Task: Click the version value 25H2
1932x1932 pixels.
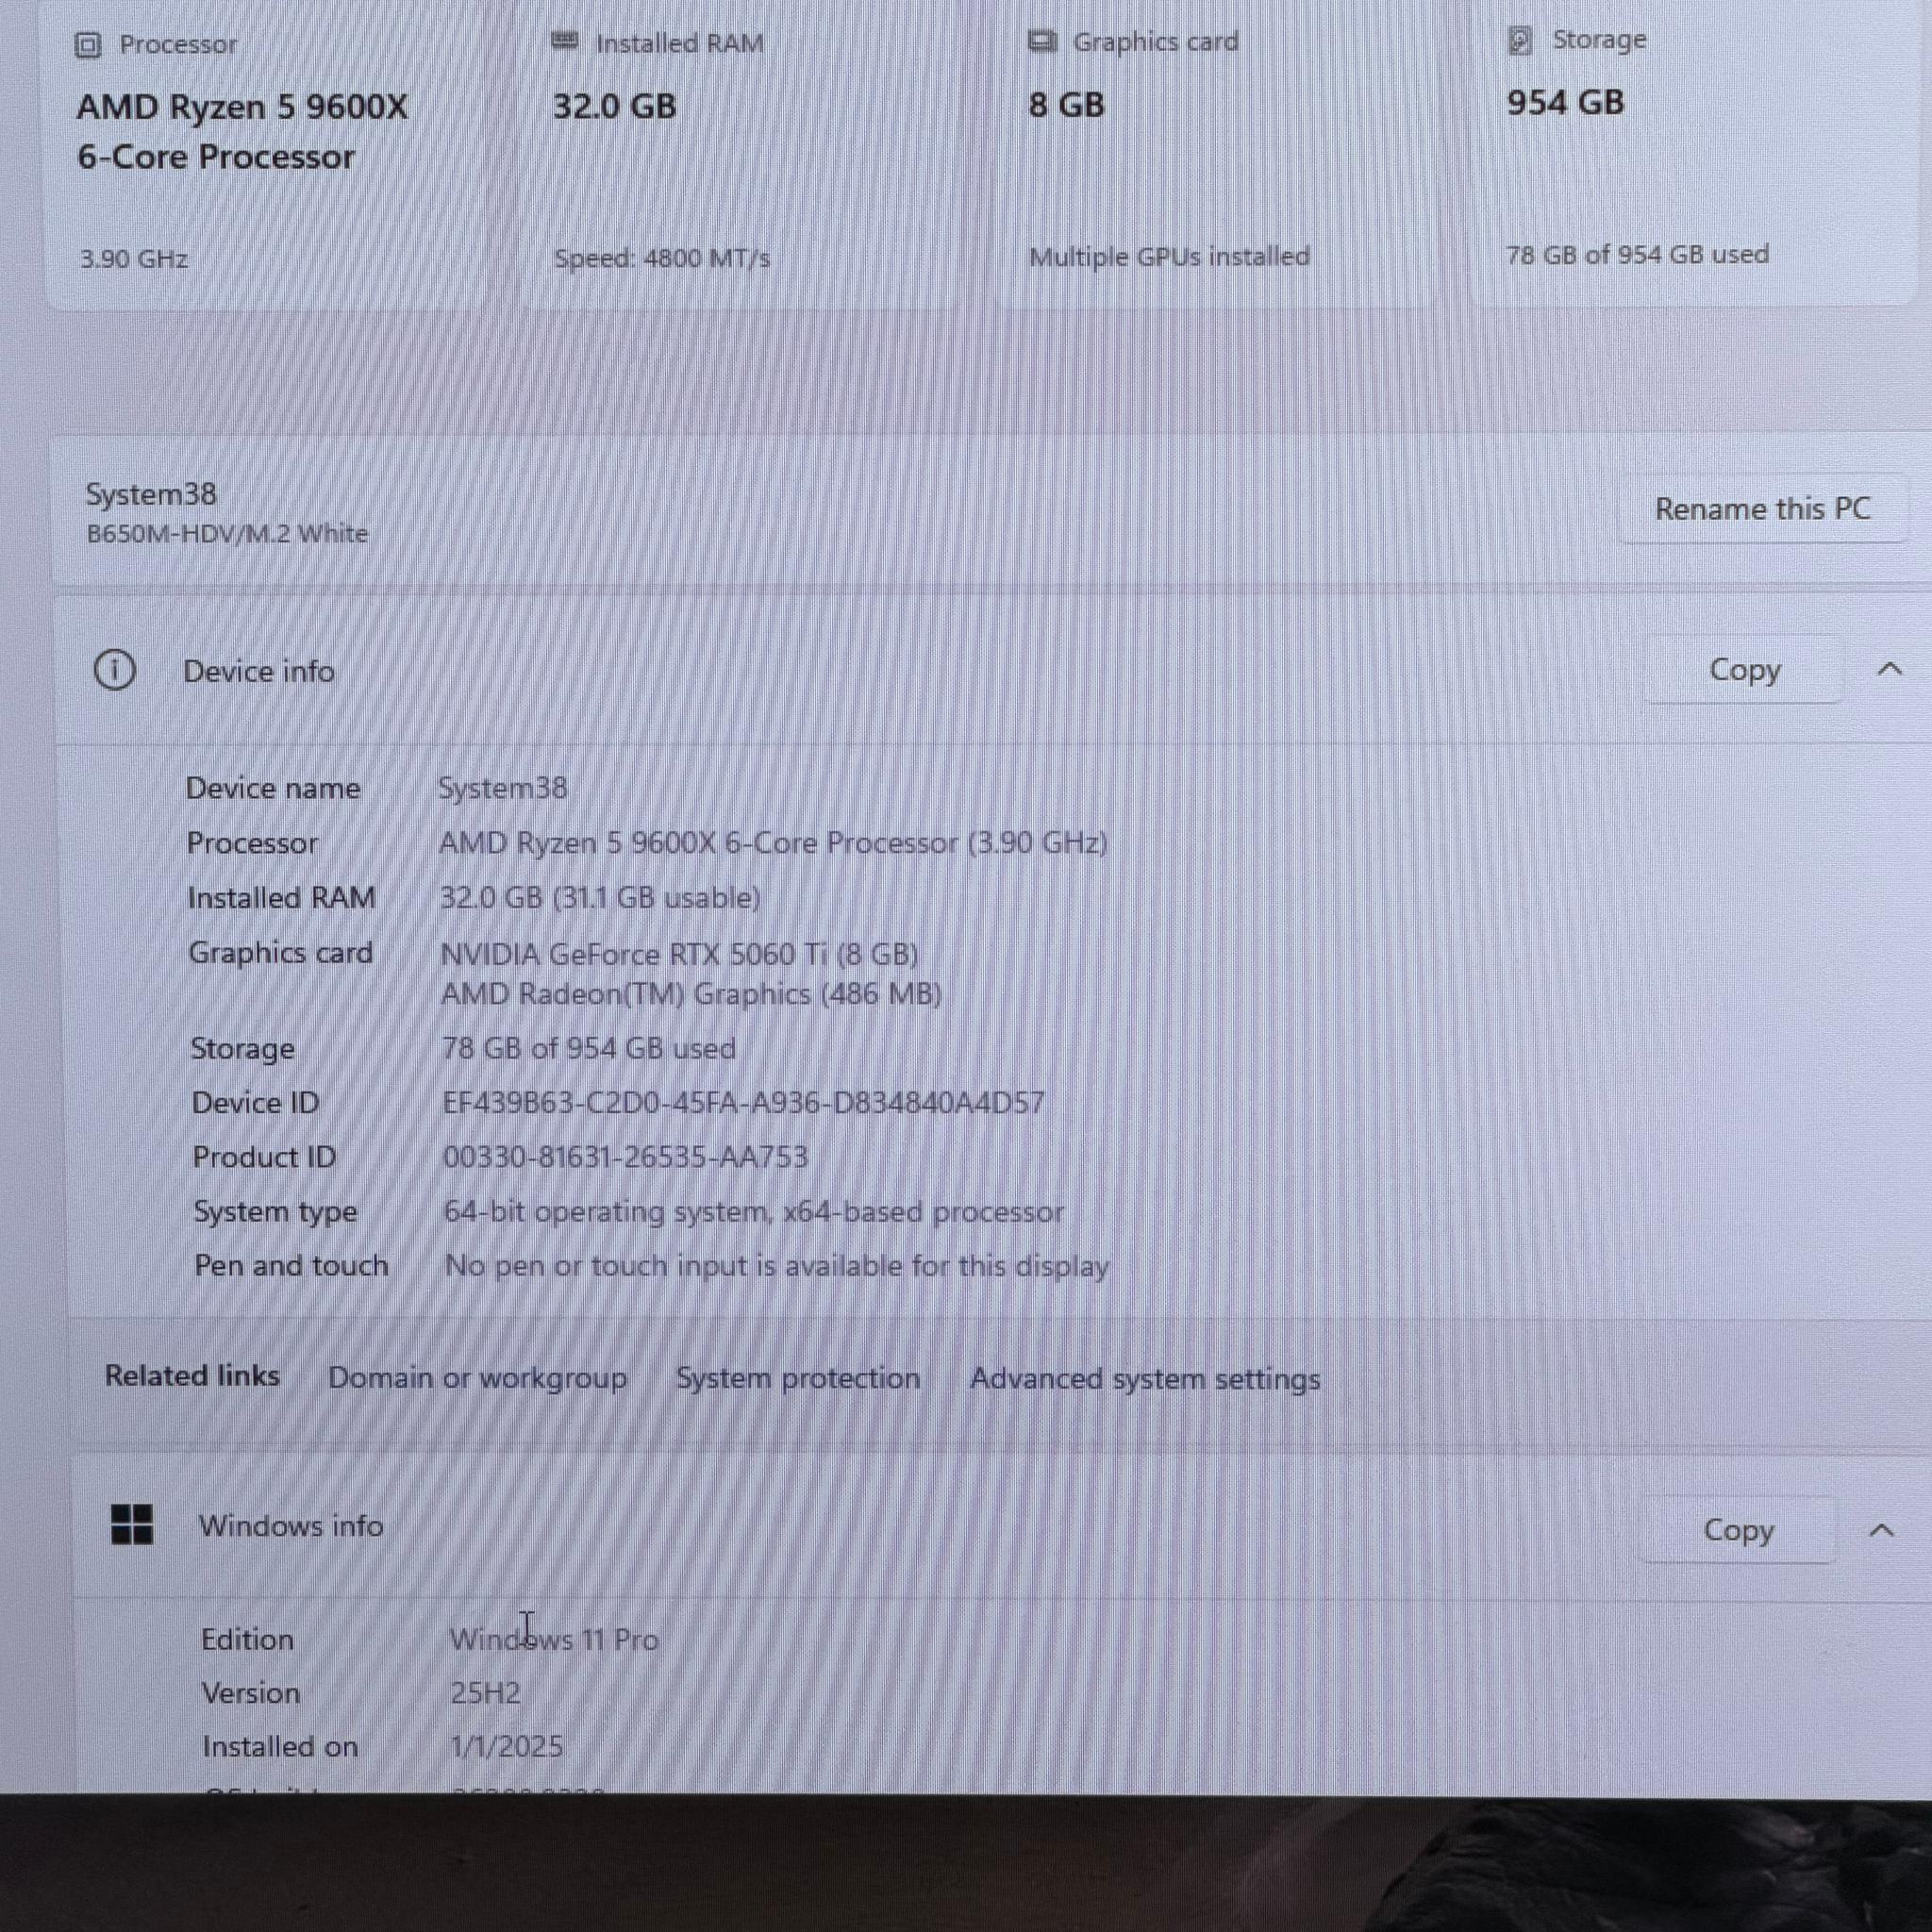Action: click(x=485, y=1693)
